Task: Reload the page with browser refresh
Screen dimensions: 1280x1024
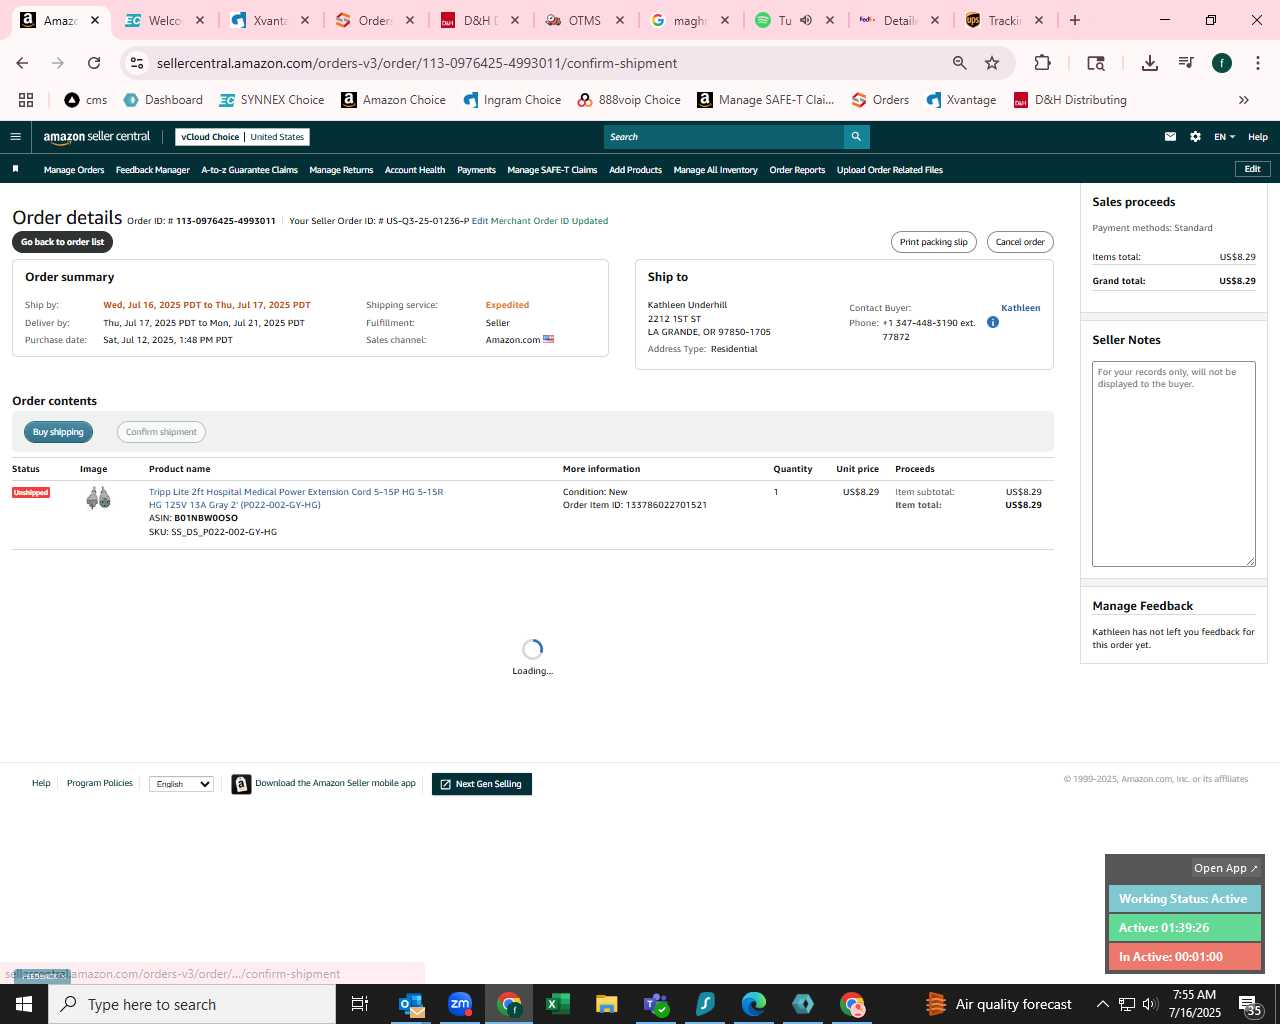Action: click(x=94, y=63)
